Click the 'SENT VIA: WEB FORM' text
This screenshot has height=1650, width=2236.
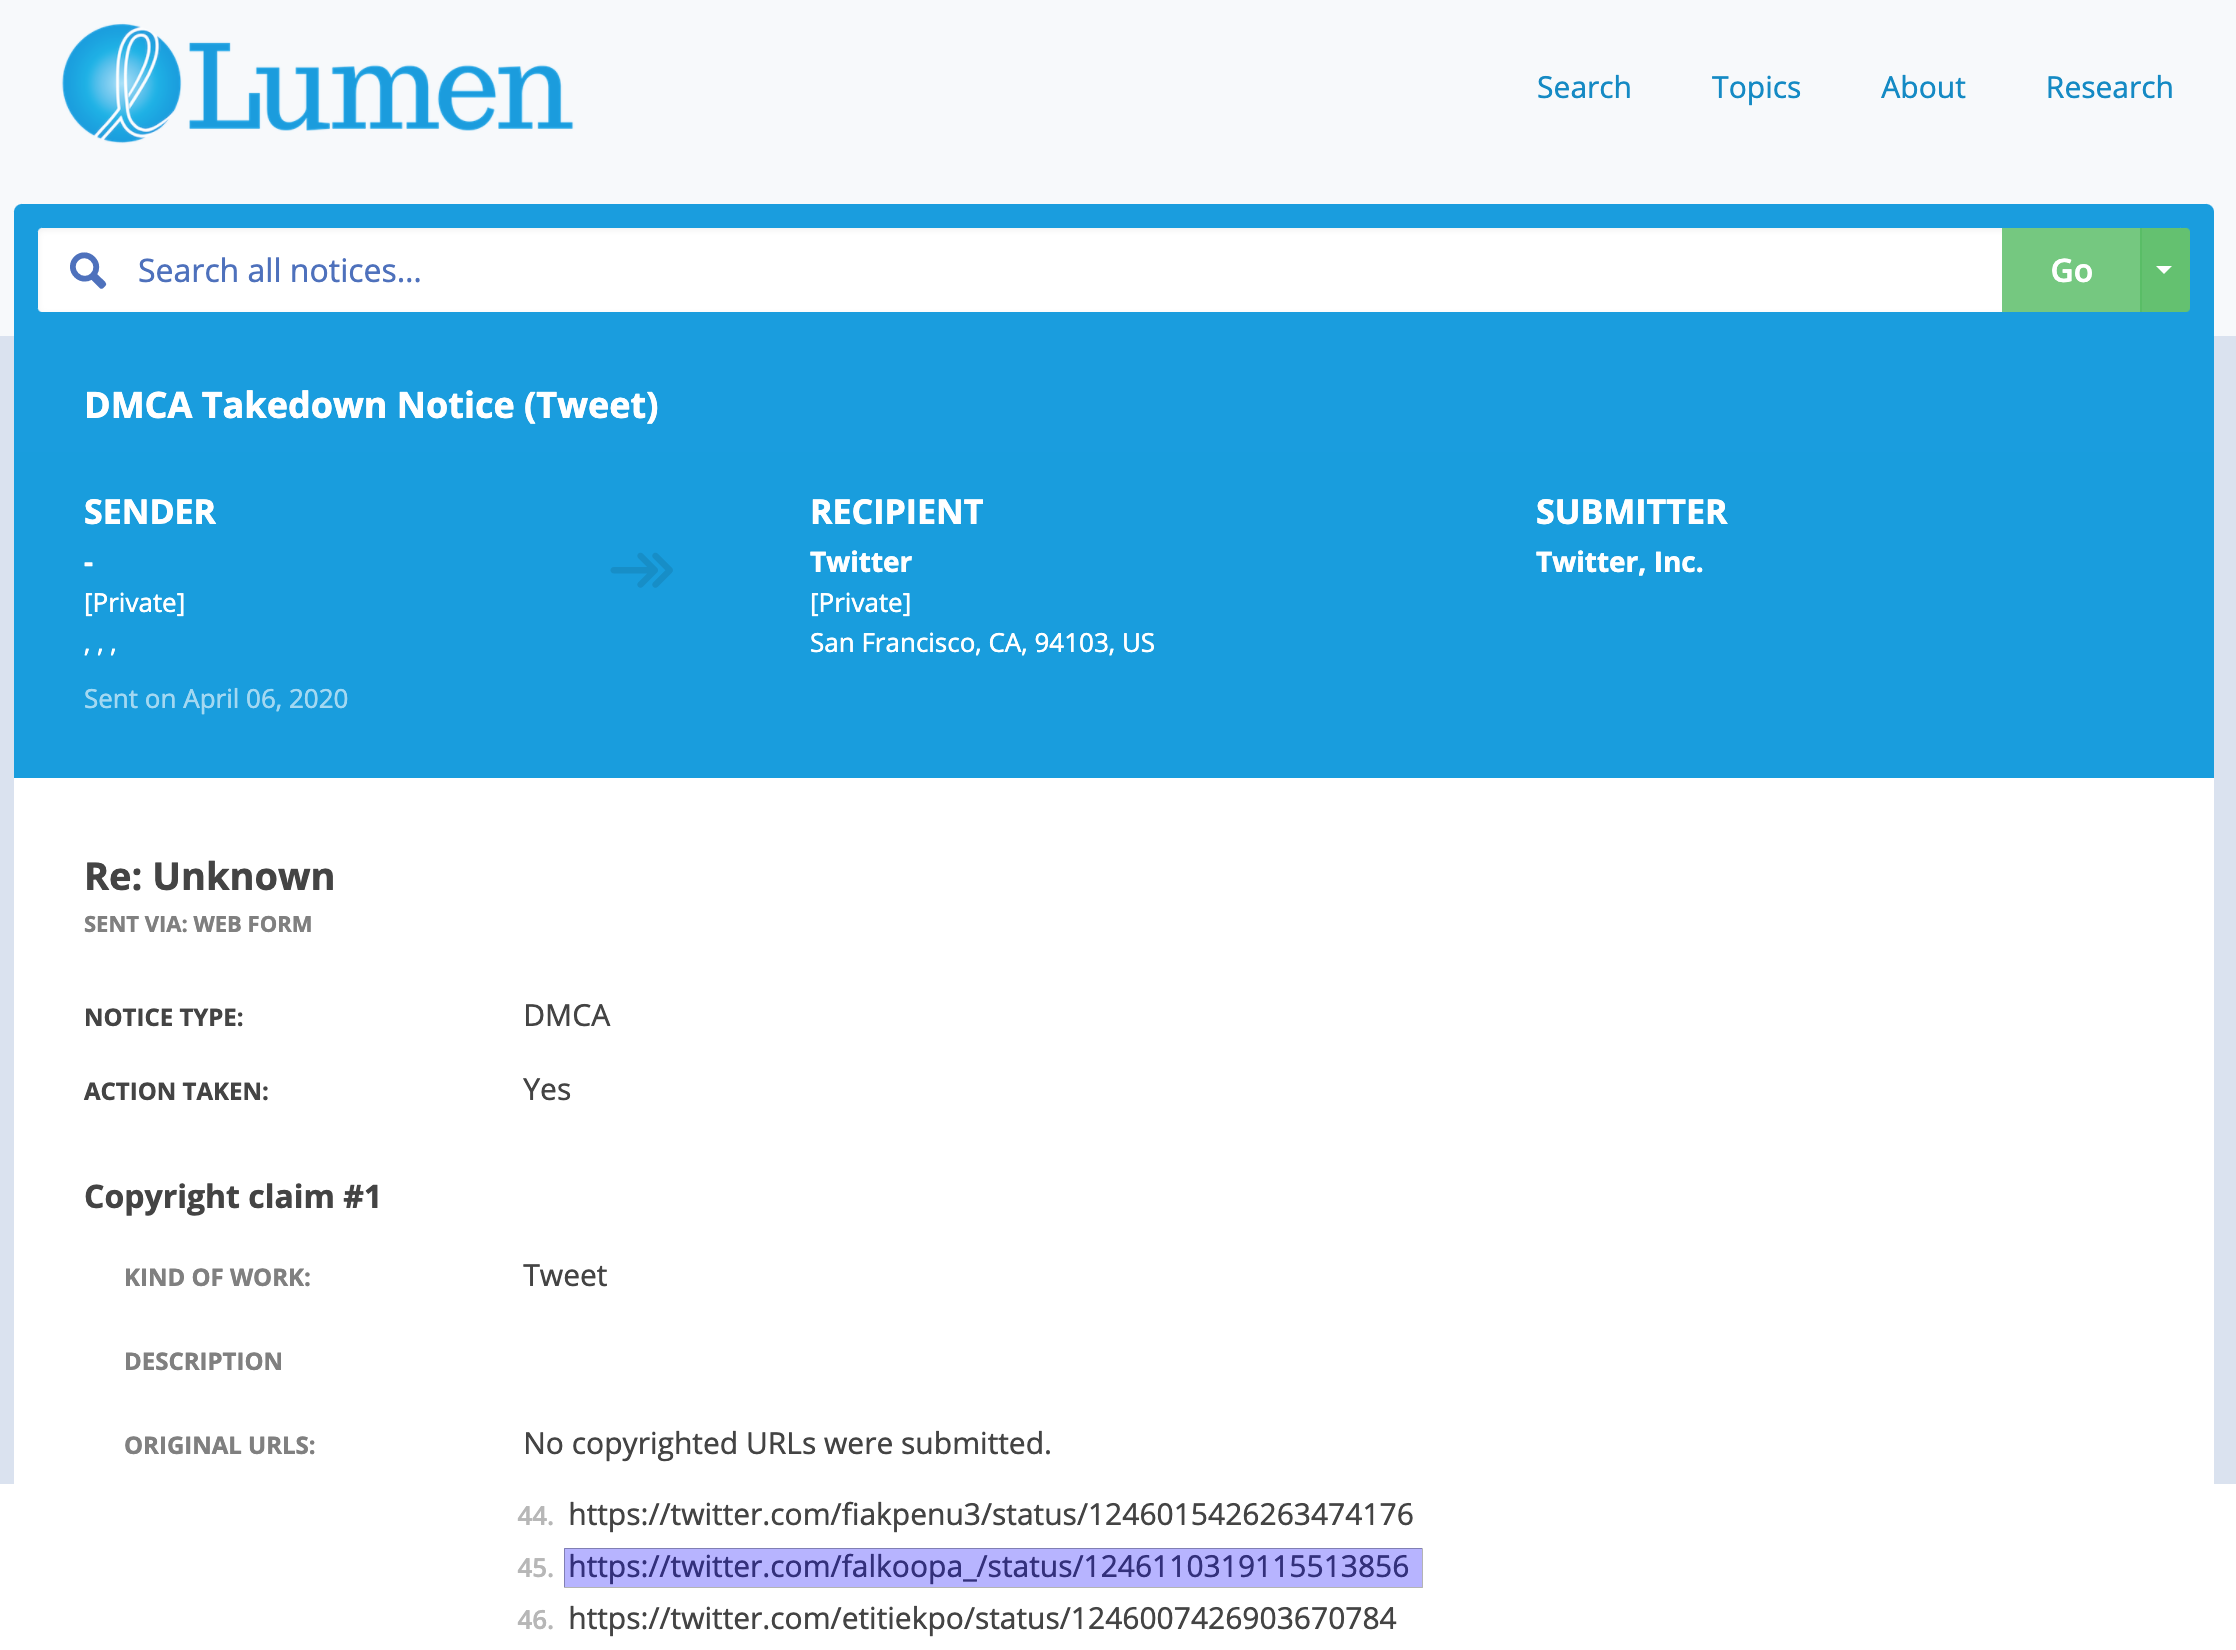198,924
